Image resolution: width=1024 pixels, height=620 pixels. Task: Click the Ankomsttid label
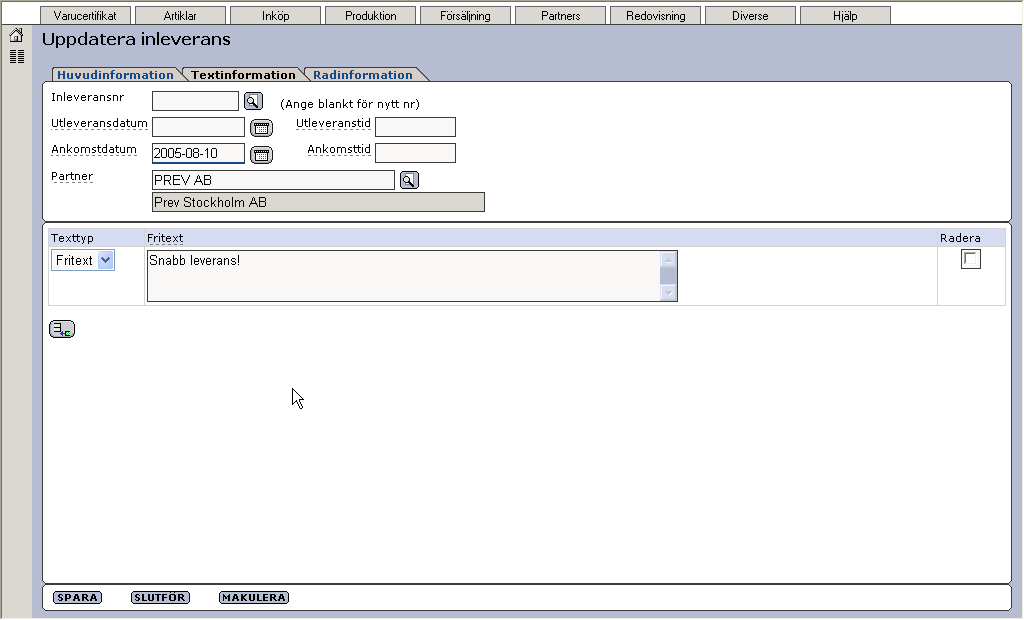click(x=339, y=150)
